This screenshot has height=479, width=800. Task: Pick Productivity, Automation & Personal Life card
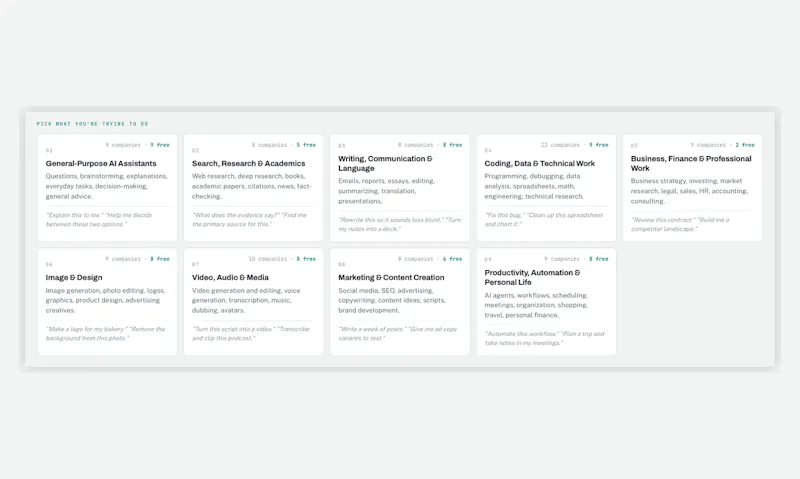[x=546, y=301]
